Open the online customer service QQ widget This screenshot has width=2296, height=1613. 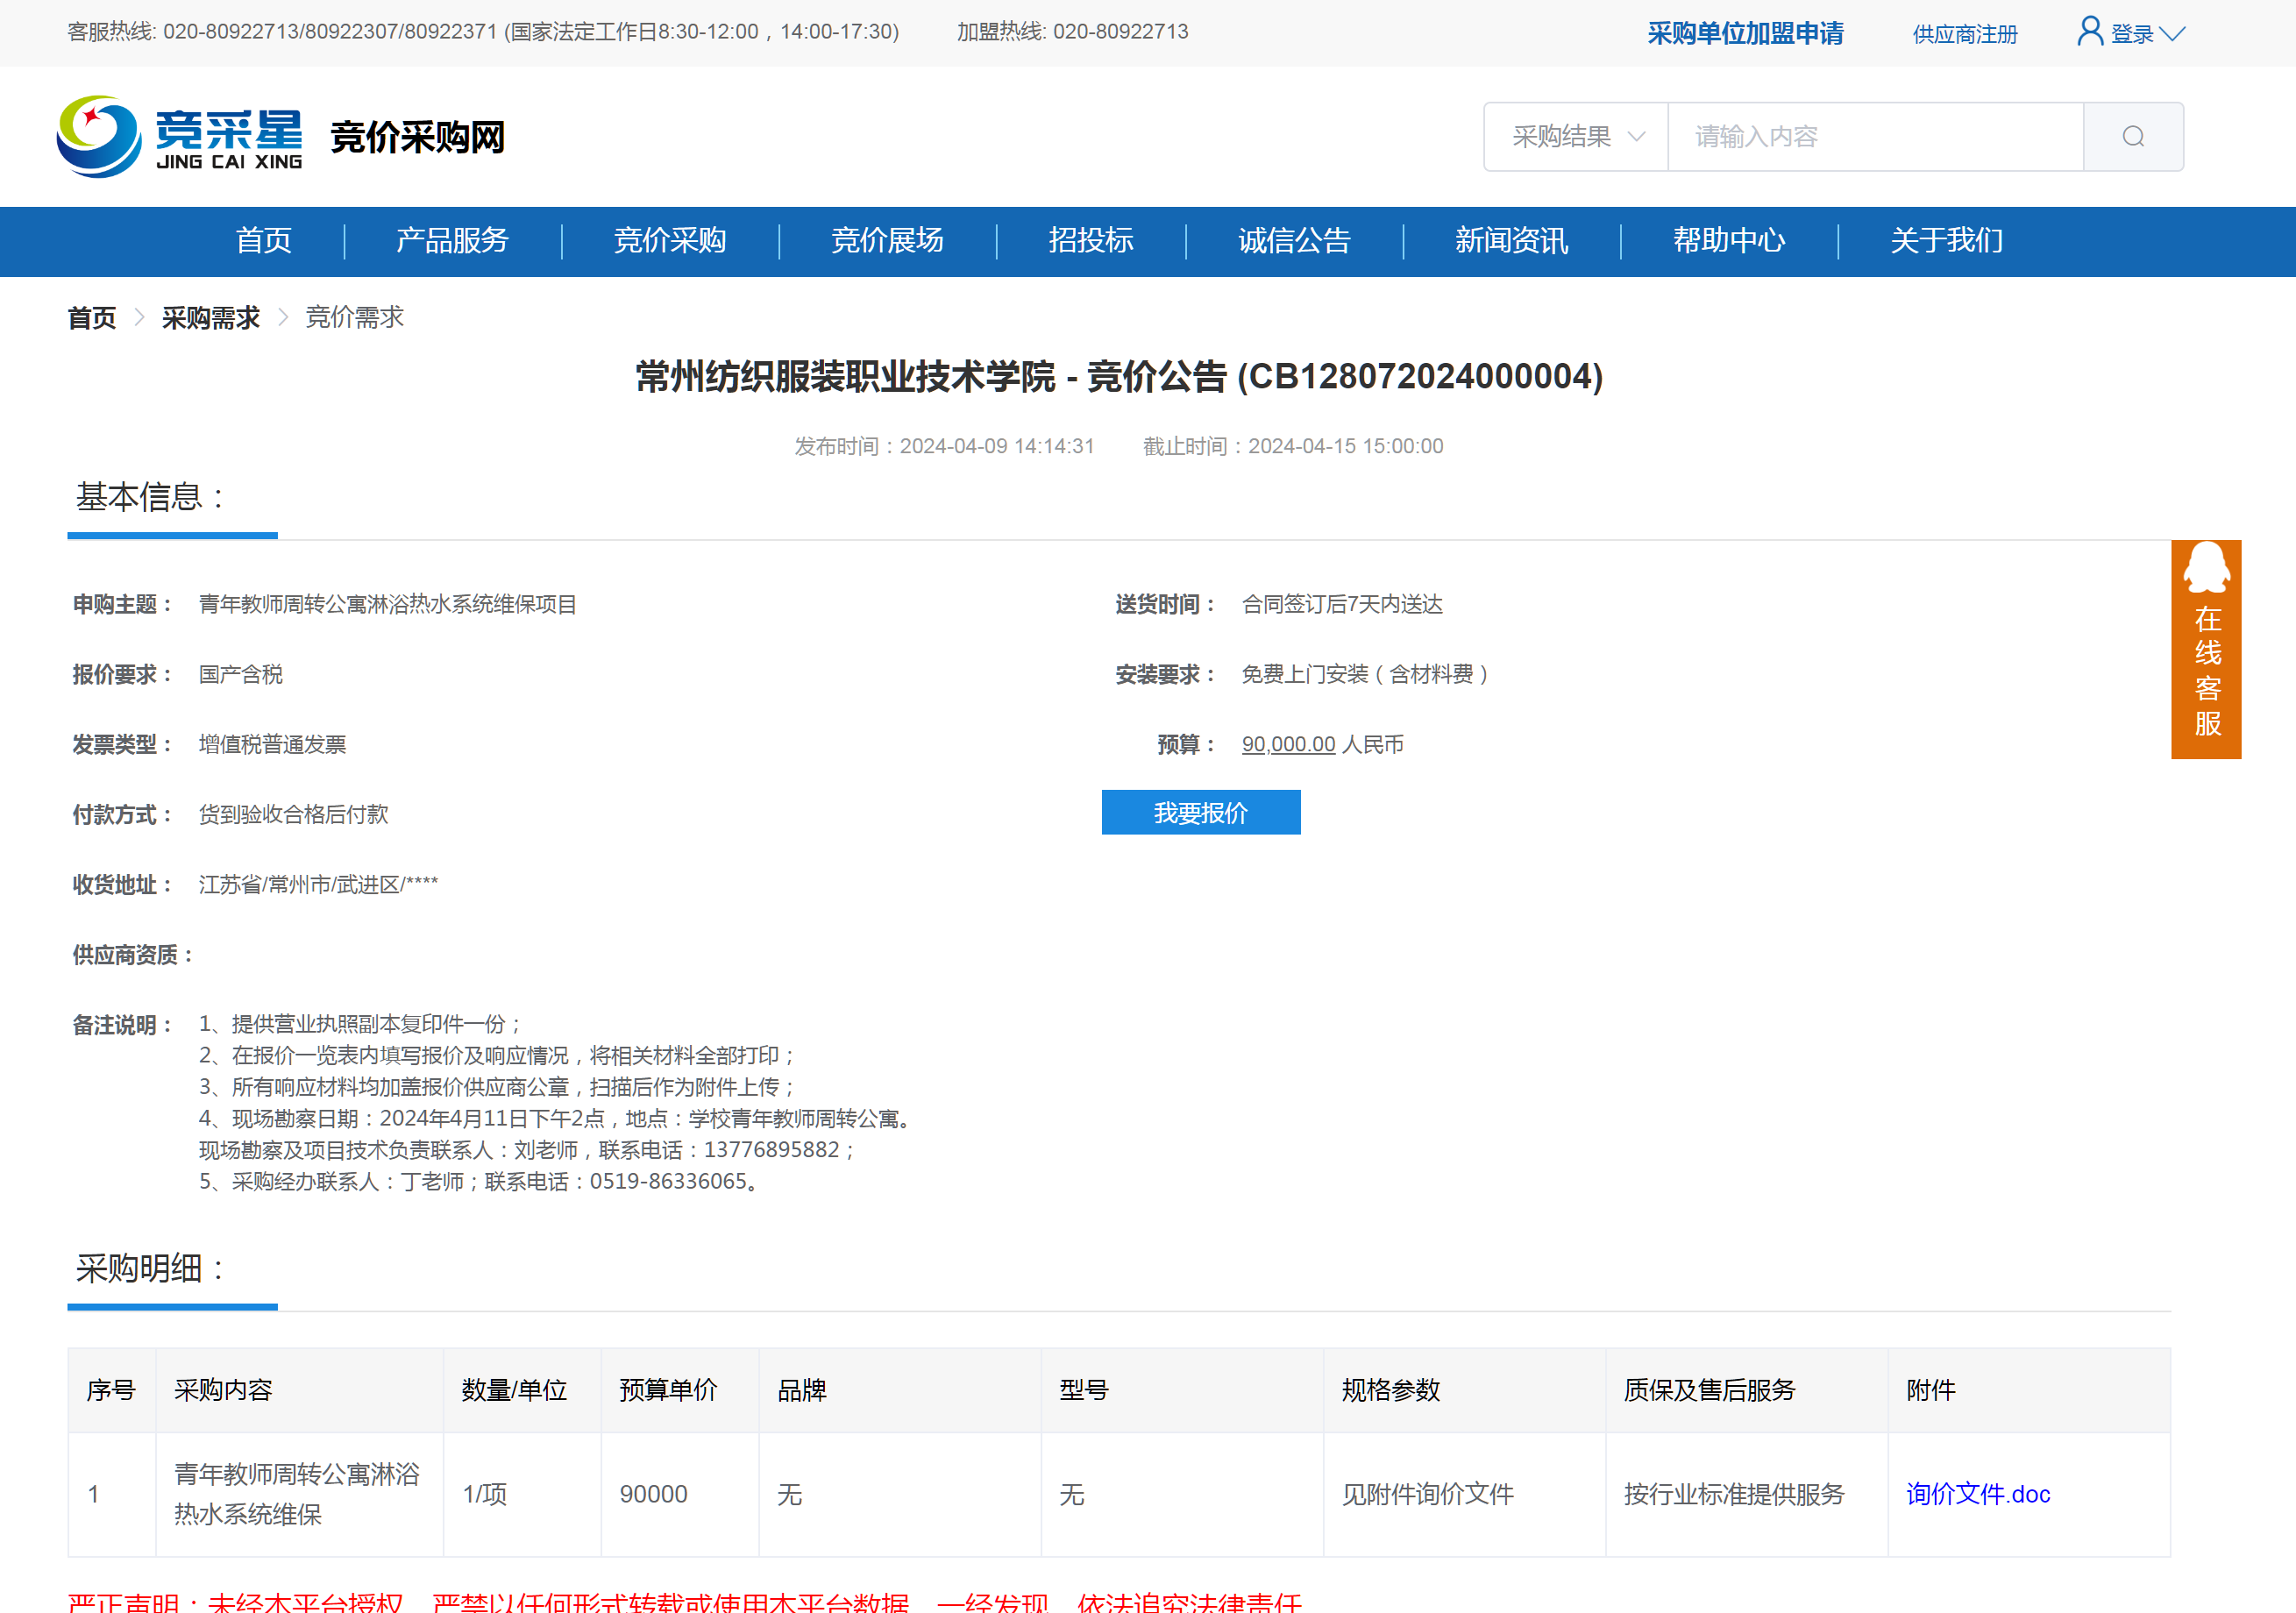(2205, 649)
